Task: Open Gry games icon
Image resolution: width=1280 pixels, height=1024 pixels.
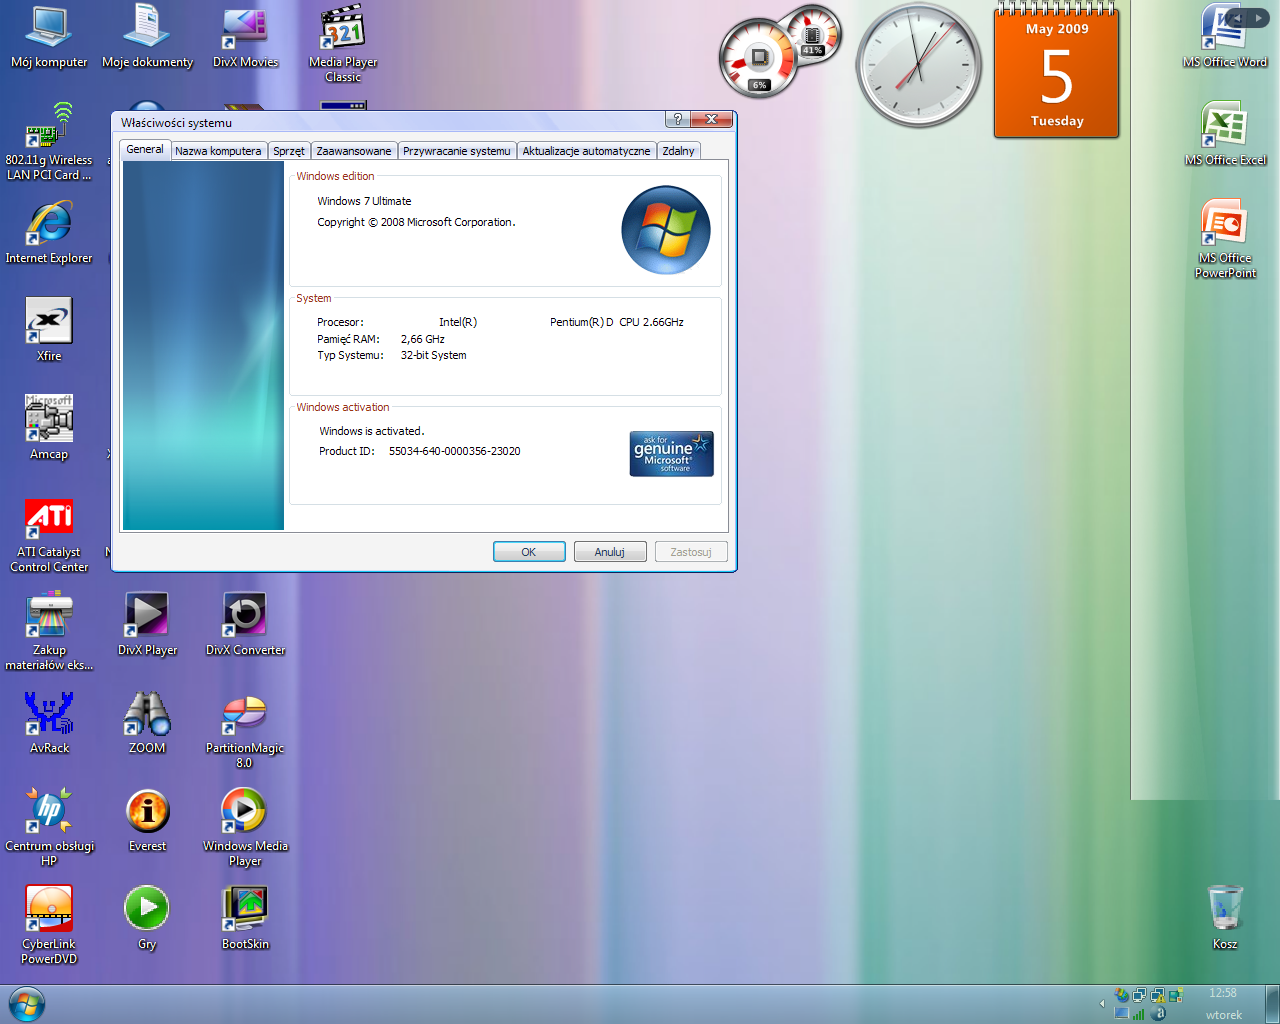Action: click(147, 918)
